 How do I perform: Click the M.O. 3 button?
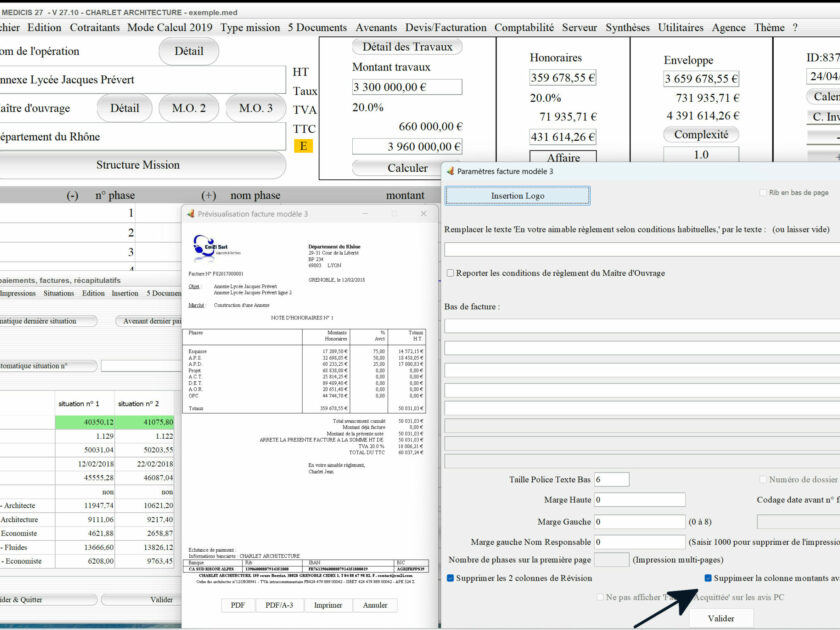coord(256,108)
